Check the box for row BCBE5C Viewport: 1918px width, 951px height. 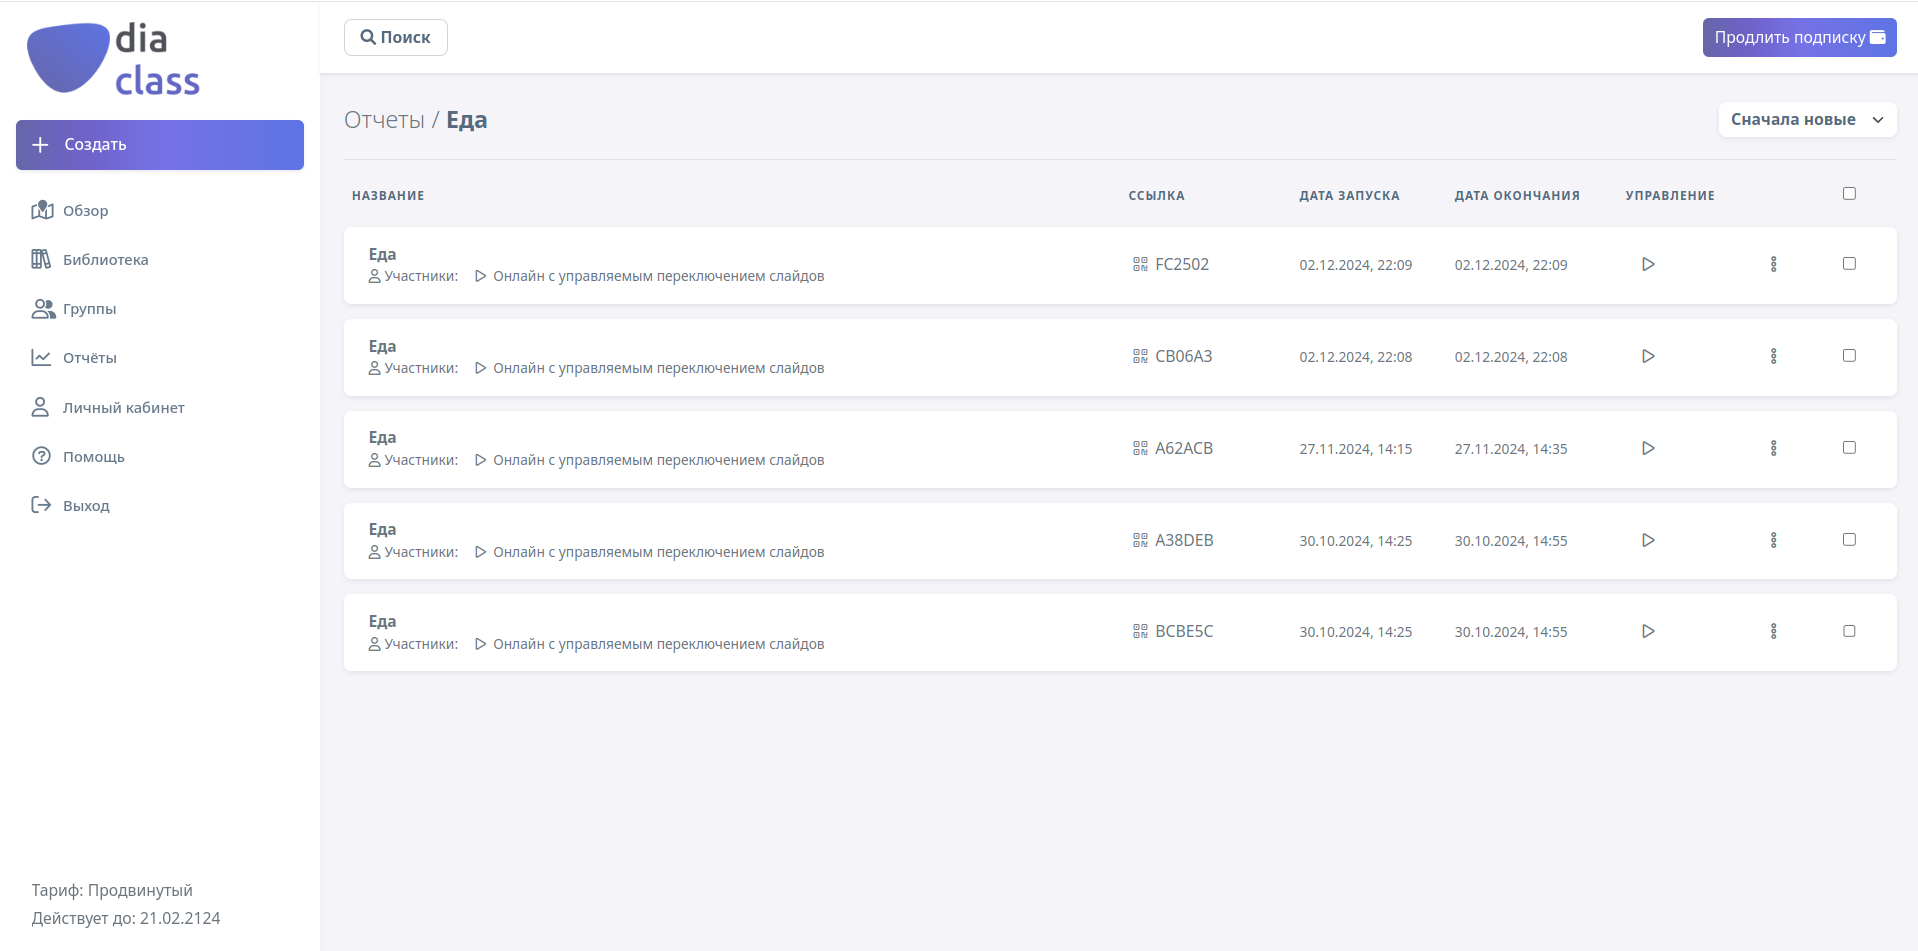coord(1849,631)
